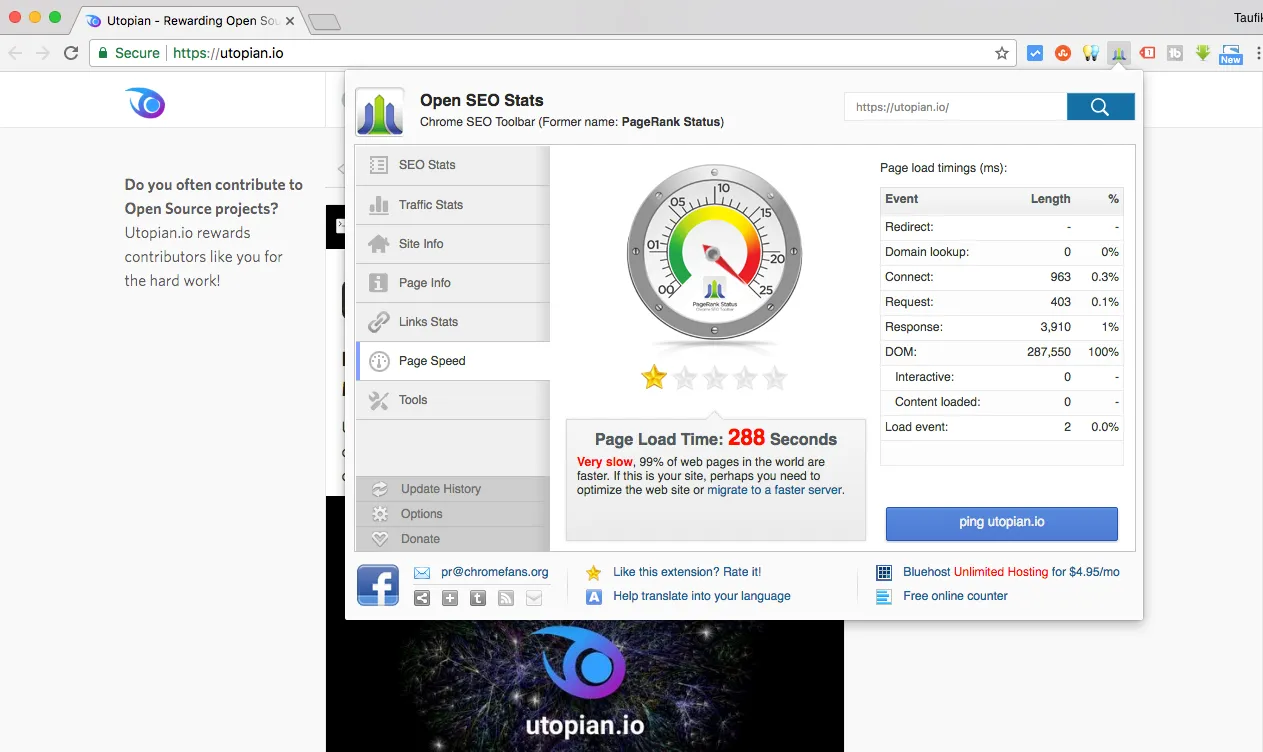Click the first gold rating star
Viewport: 1263px width, 752px height.
(x=654, y=377)
